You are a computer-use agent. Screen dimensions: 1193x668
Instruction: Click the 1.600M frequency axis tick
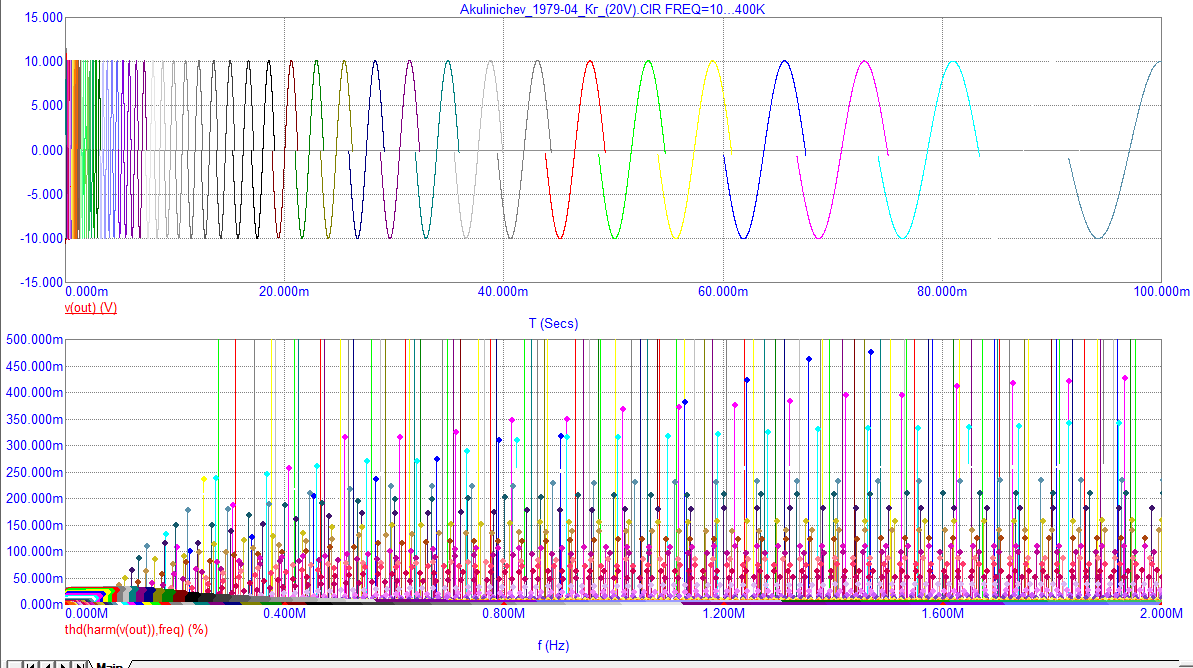pyautogui.click(x=943, y=613)
